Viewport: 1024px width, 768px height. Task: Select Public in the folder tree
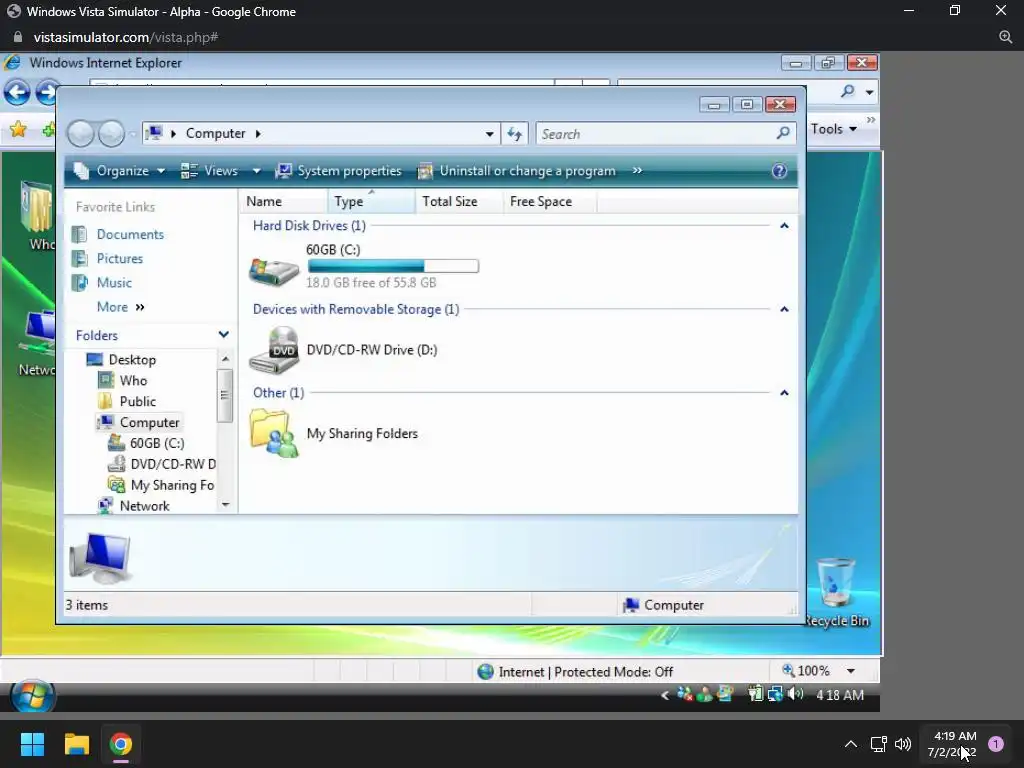click(138, 402)
